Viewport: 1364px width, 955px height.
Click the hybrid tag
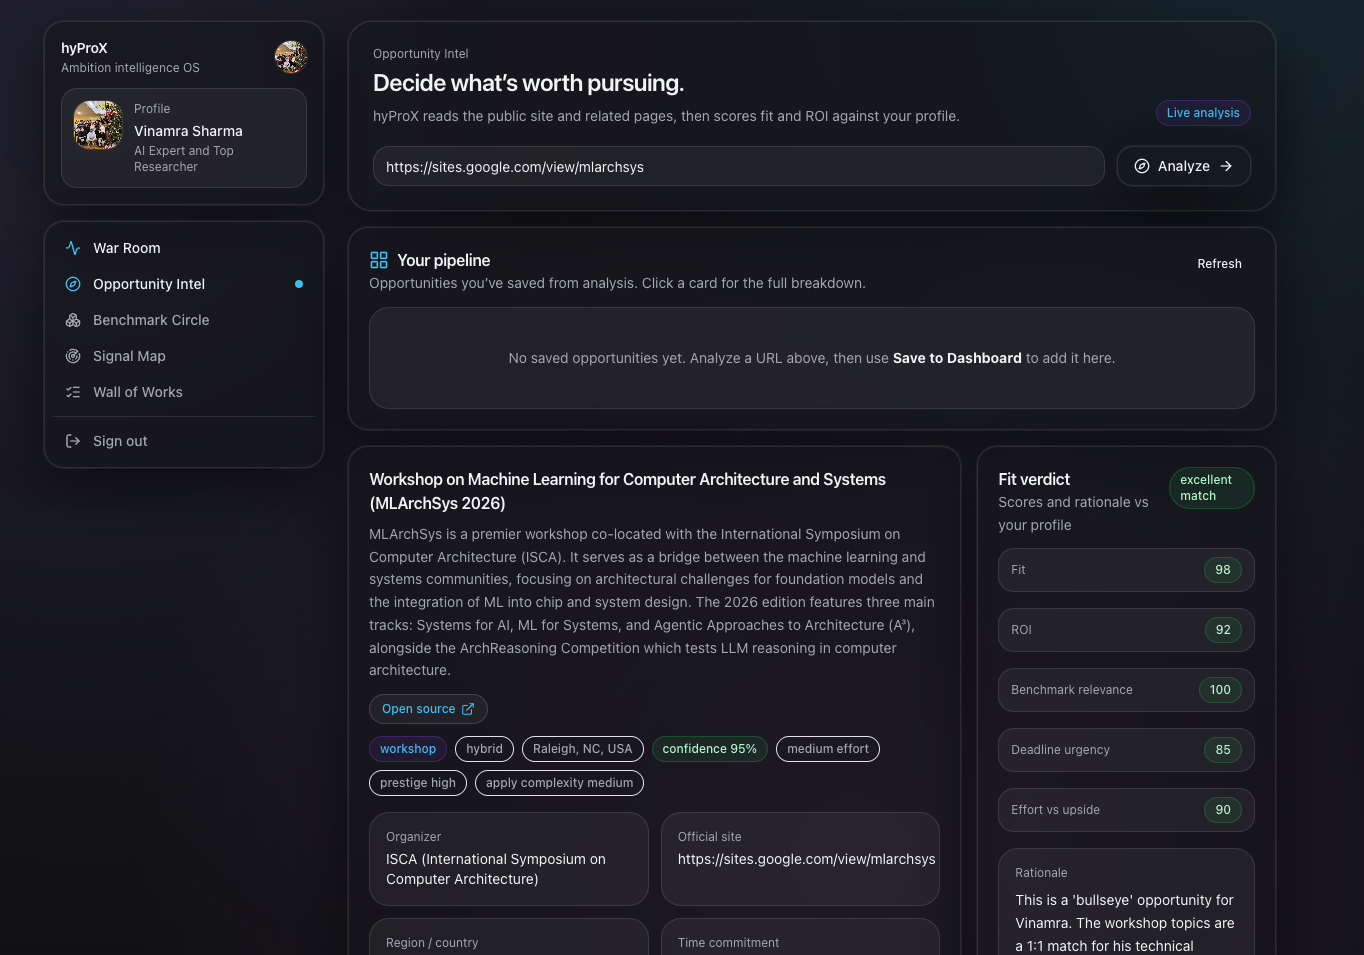point(484,749)
